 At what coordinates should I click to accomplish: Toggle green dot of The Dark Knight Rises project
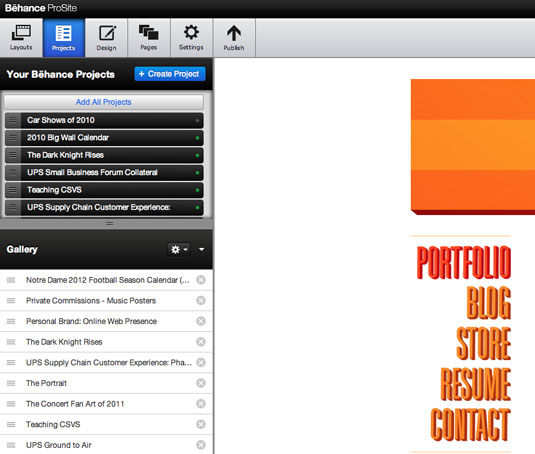pos(197,155)
